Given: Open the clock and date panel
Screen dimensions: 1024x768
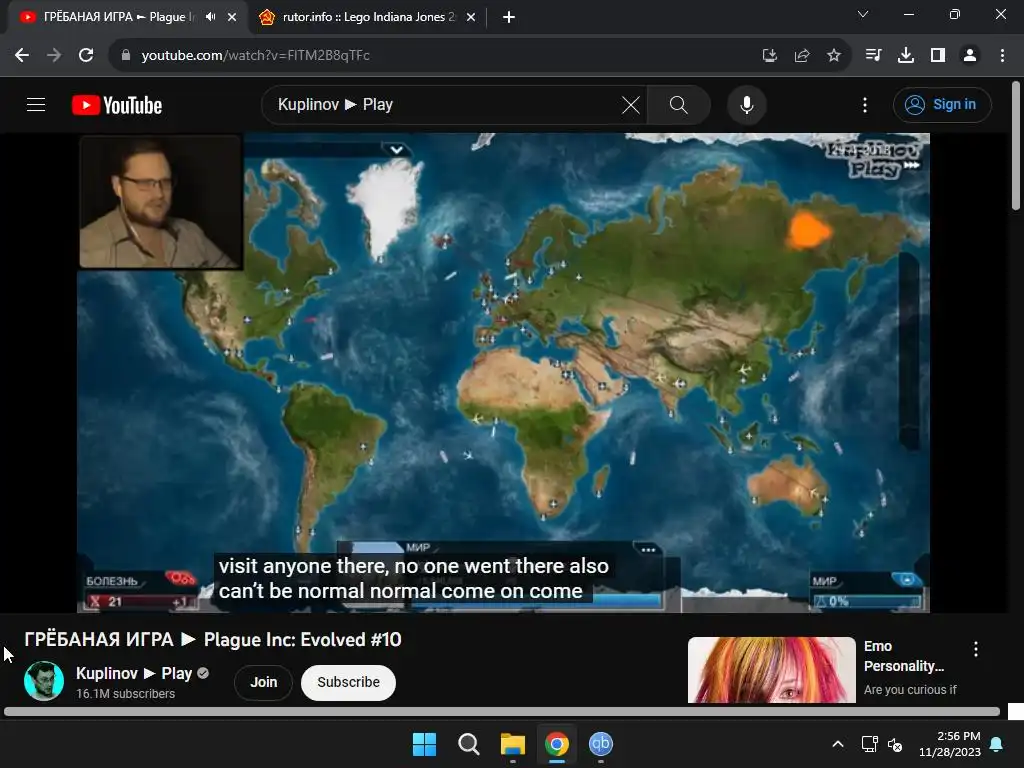Looking at the screenshot, I should (950, 744).
